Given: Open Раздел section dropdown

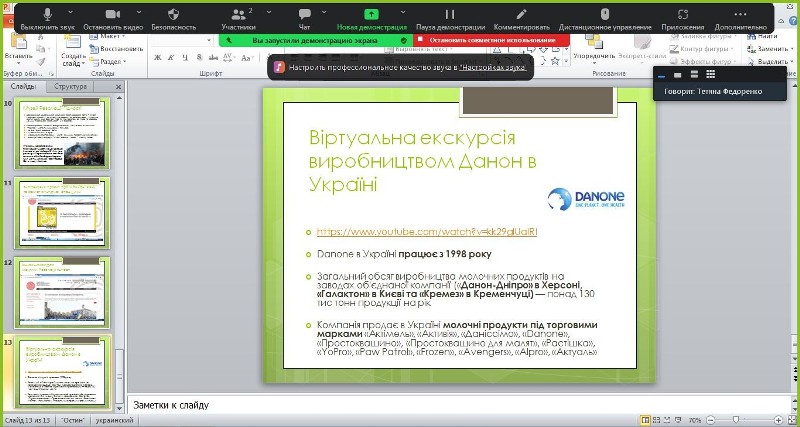Looking at the screenshot, I should [x=108, y=61].
